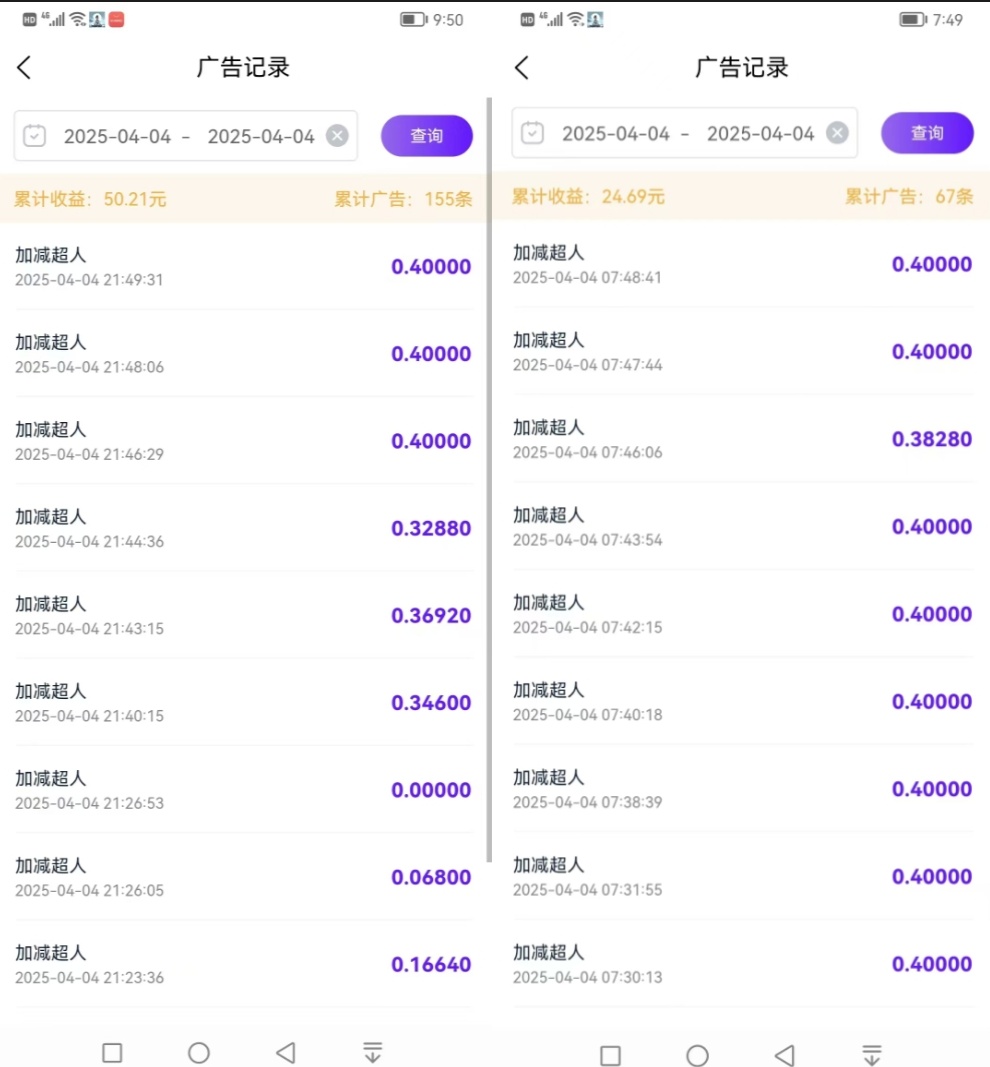Tap left 查询 search button
This screenshot has height=1067, width=990.
click(427, 136)
